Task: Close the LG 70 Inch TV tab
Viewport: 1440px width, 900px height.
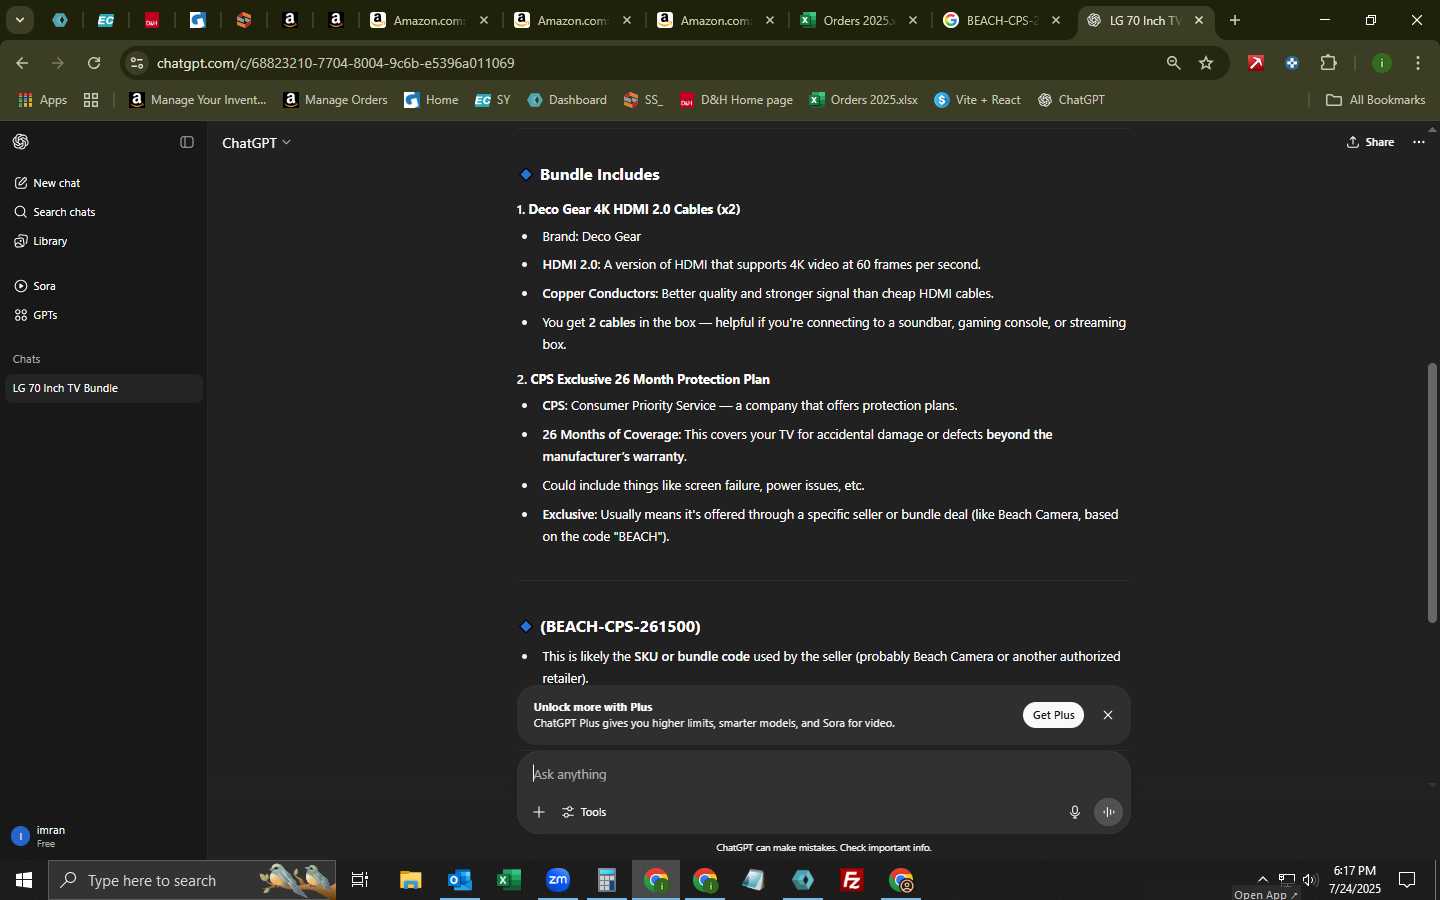Action: [x=1199, y=20]
